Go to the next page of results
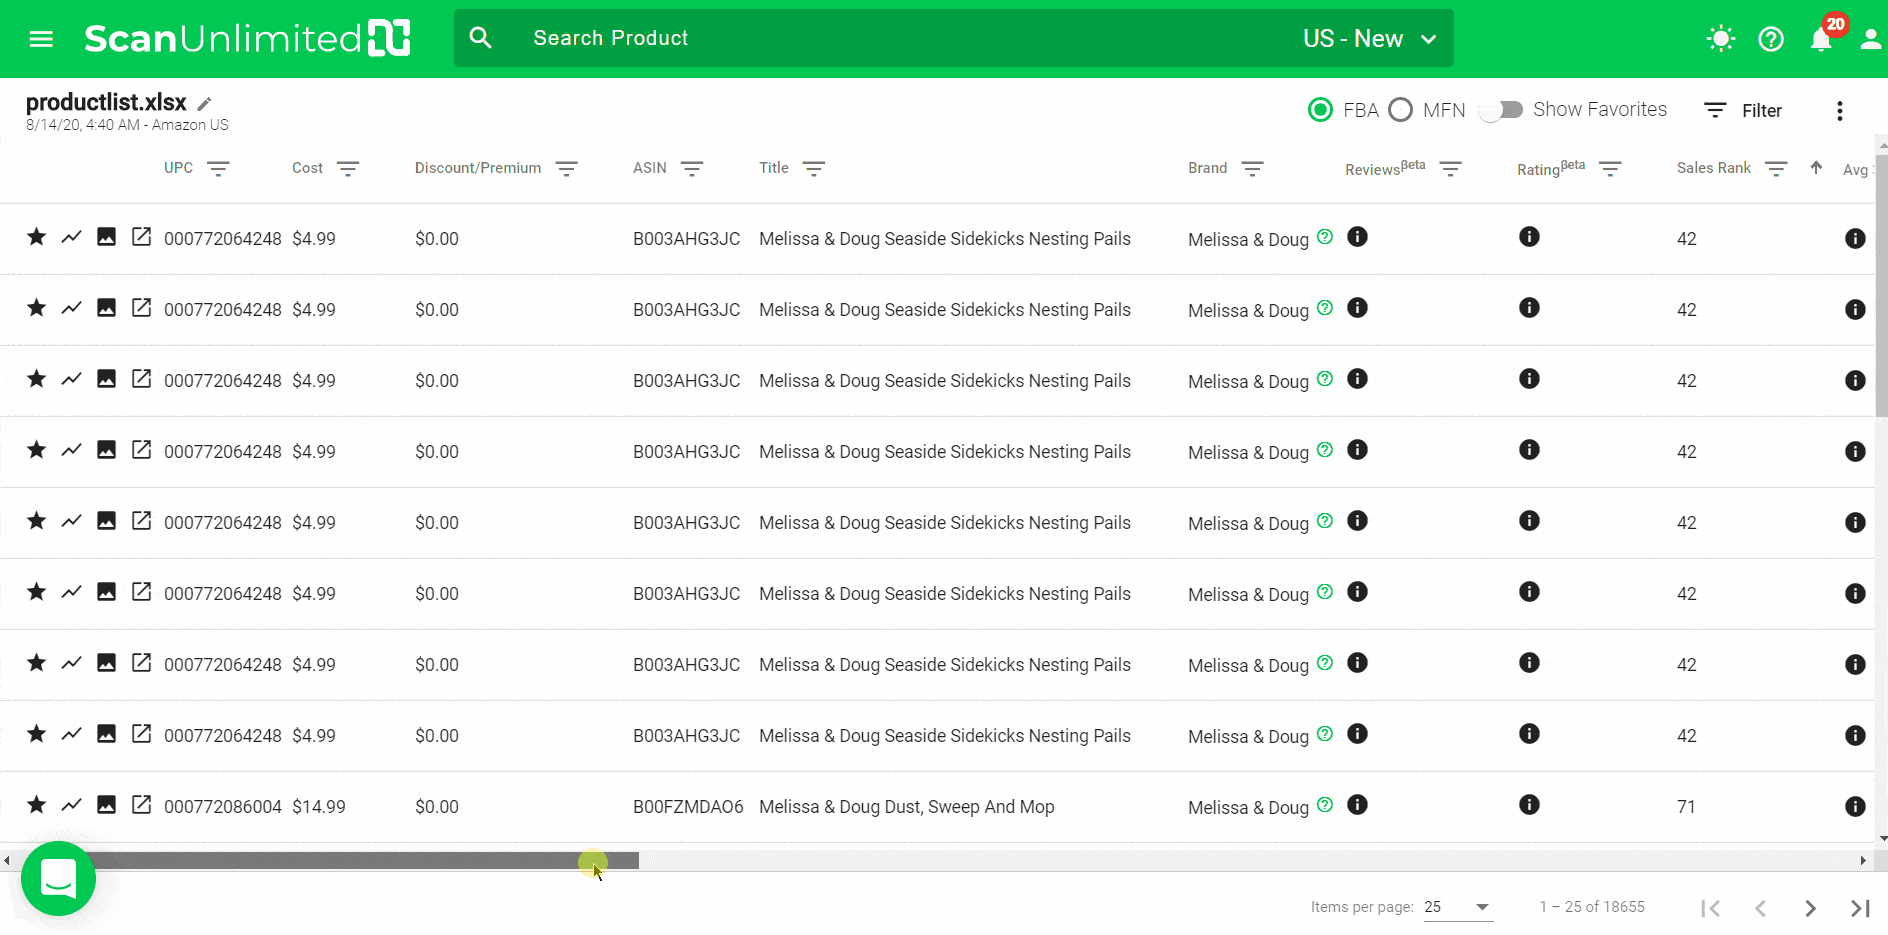Viewport: 1888px width, 935px height. click(1810, 908)
